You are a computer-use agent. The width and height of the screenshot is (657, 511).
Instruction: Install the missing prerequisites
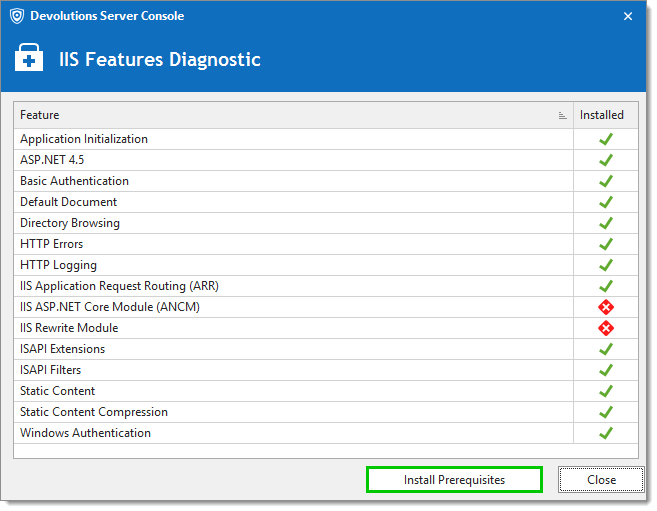click(x=454, y=480)
